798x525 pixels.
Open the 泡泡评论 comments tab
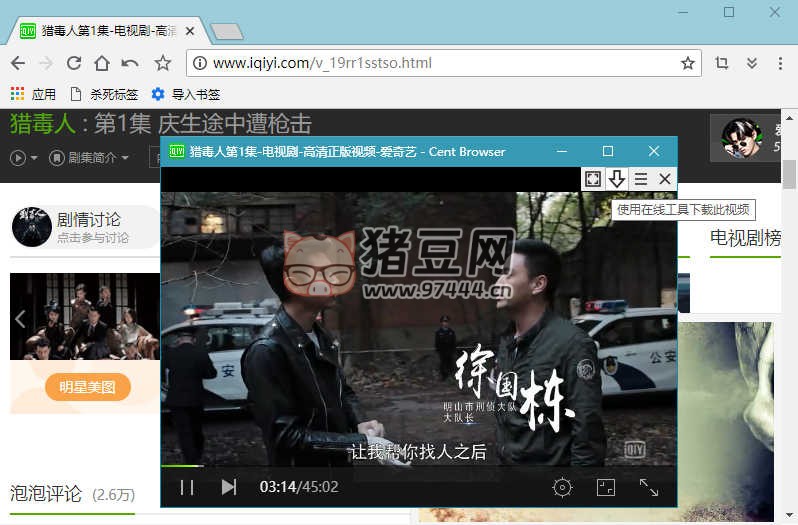(x=46, y=493)
